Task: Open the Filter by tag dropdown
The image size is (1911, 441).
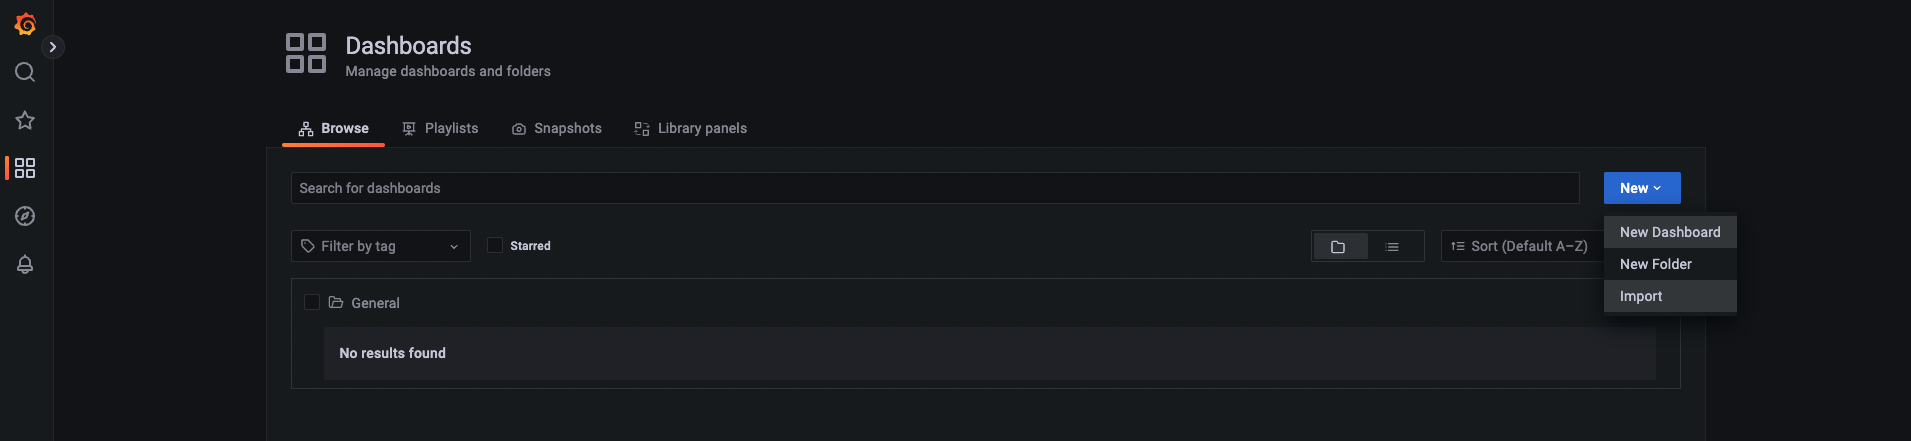Action: (381, 246)
